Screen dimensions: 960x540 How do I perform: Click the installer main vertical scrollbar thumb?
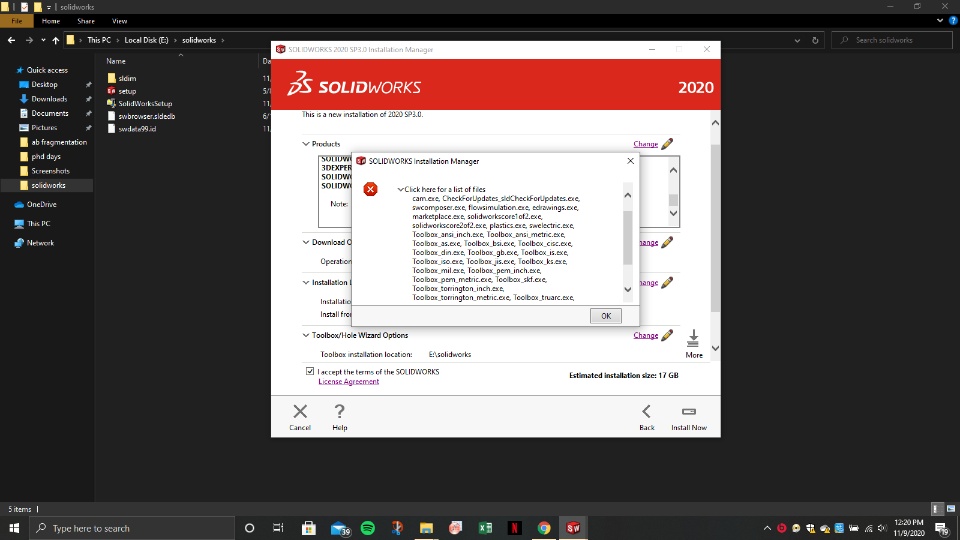click(x=715, y=228)
